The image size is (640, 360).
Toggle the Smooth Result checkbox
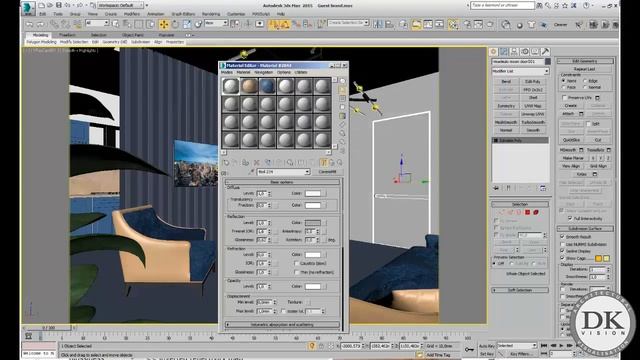coord(562,237)
